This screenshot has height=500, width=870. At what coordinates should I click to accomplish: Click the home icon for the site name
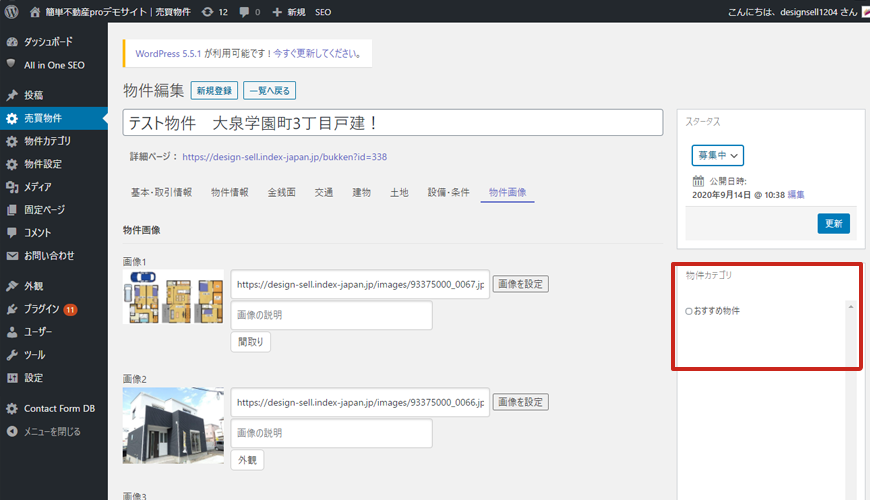coord(36,12)
